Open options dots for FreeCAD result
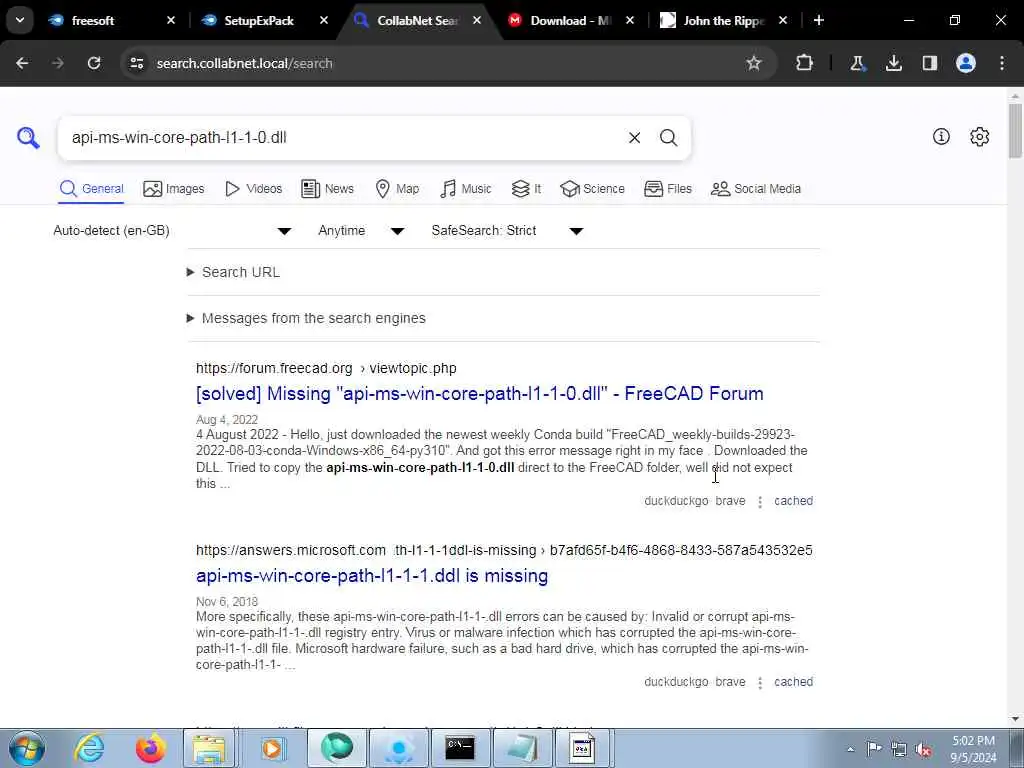The width and height of the screenshot is (1024, 768). 760,502
